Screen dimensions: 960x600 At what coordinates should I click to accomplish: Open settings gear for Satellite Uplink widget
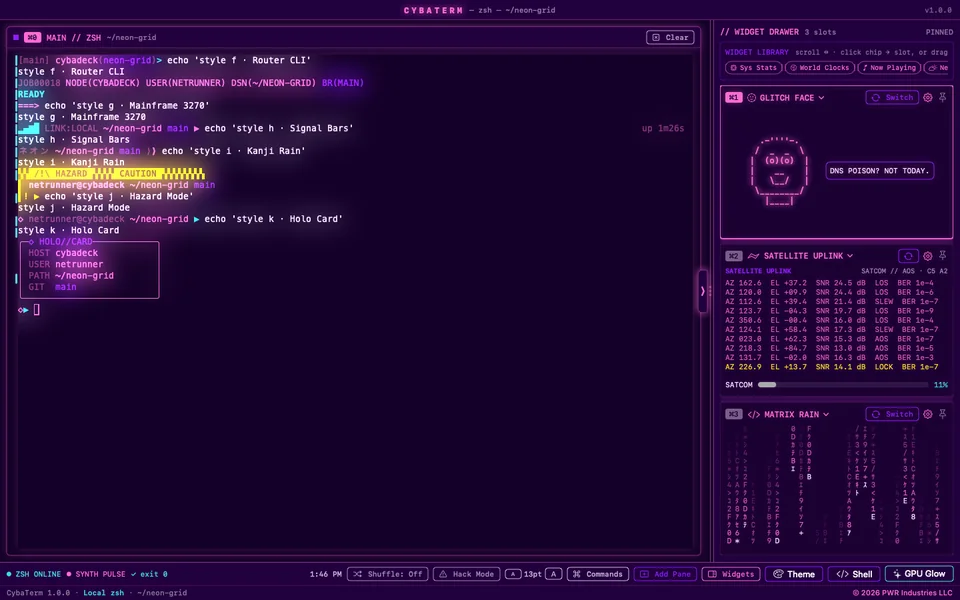click(928, 256)
